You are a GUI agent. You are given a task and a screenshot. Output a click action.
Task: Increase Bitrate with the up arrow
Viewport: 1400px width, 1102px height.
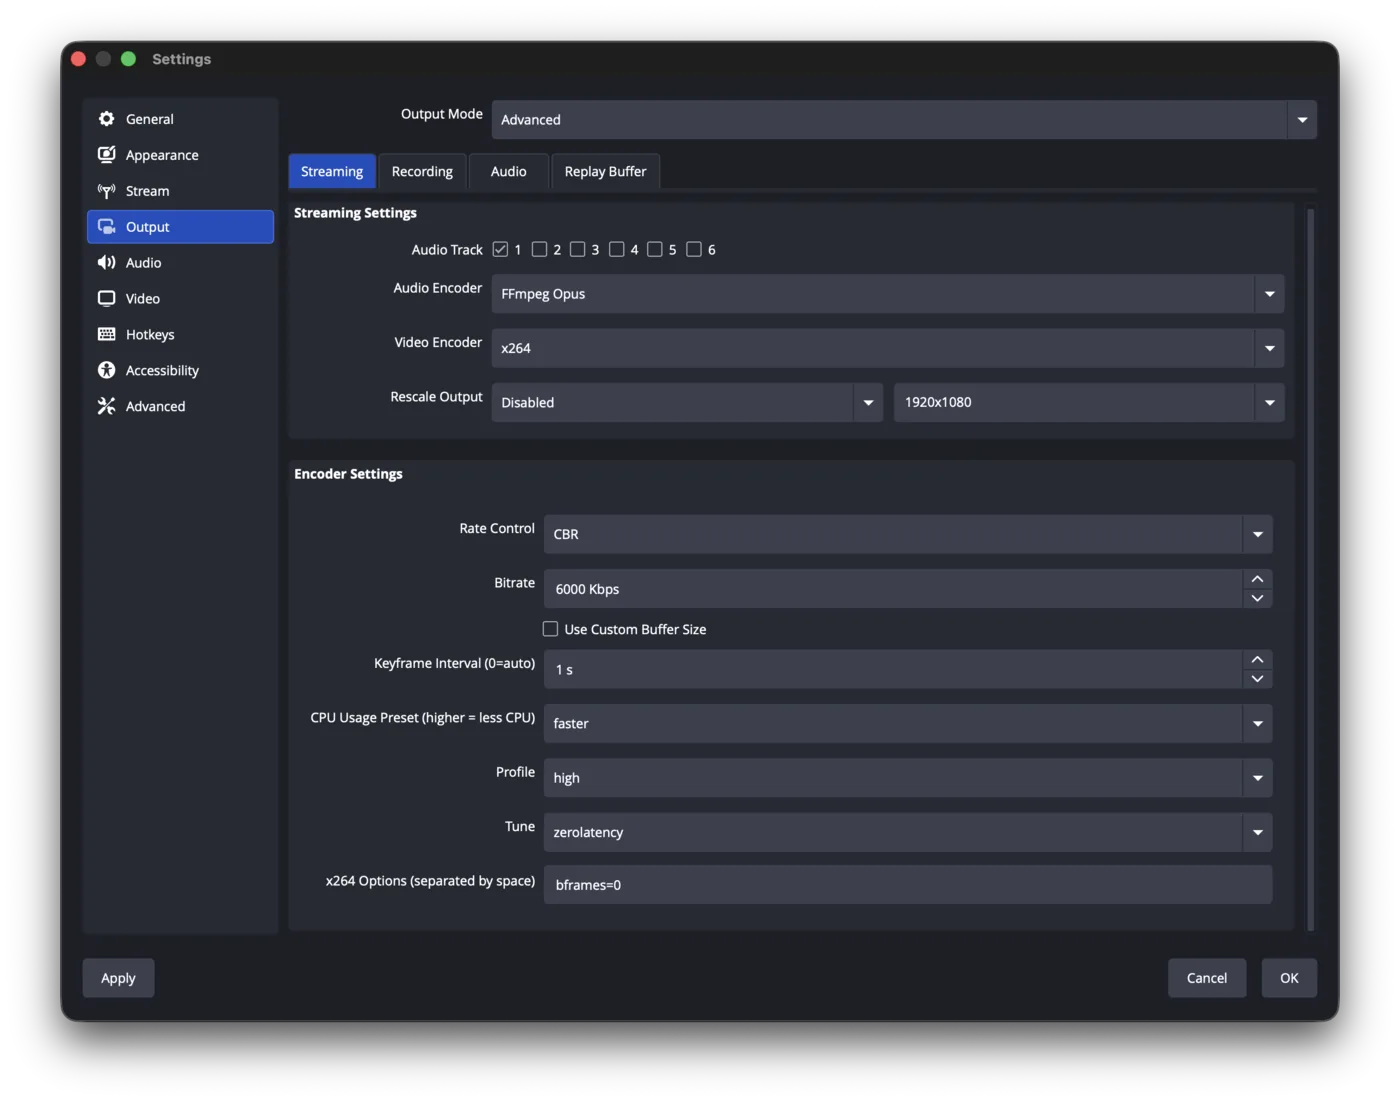pos(1257,579)
